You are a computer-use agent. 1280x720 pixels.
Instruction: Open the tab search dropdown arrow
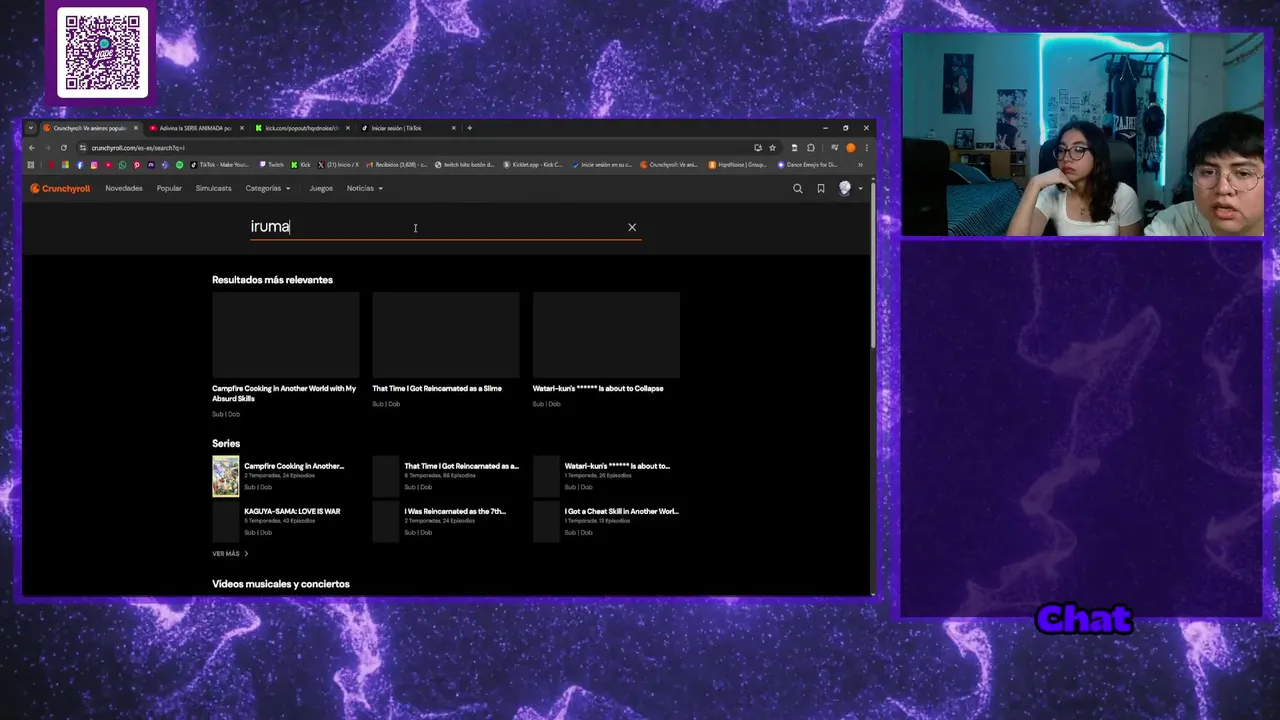coord(31,128)
